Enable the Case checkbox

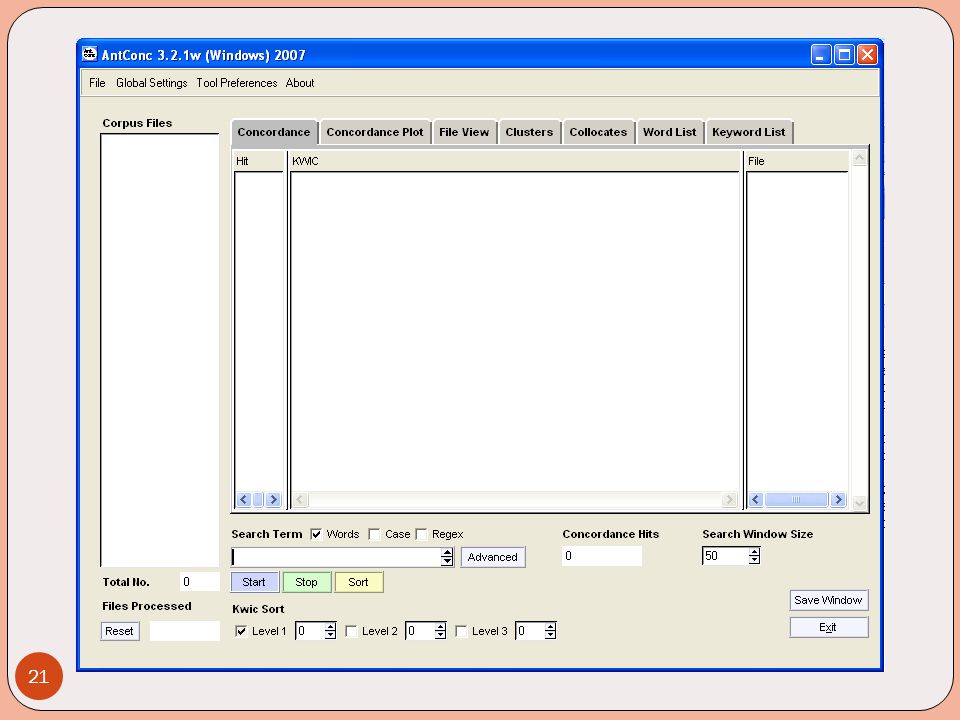click(x=374, y=534)
